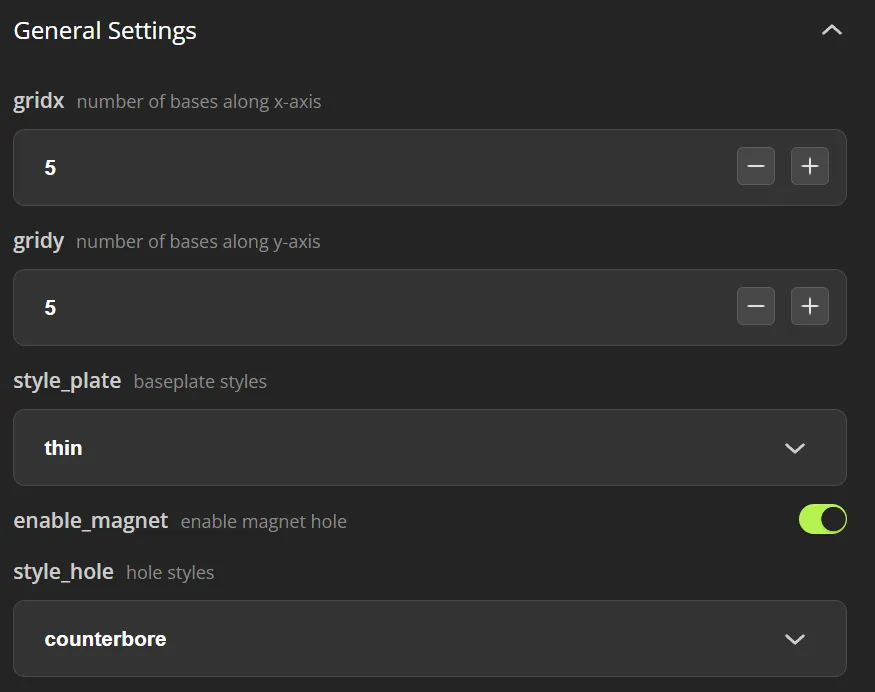
Task: Open the hole styles dropdown showing counterbore
Action: [x=430, y=638]
